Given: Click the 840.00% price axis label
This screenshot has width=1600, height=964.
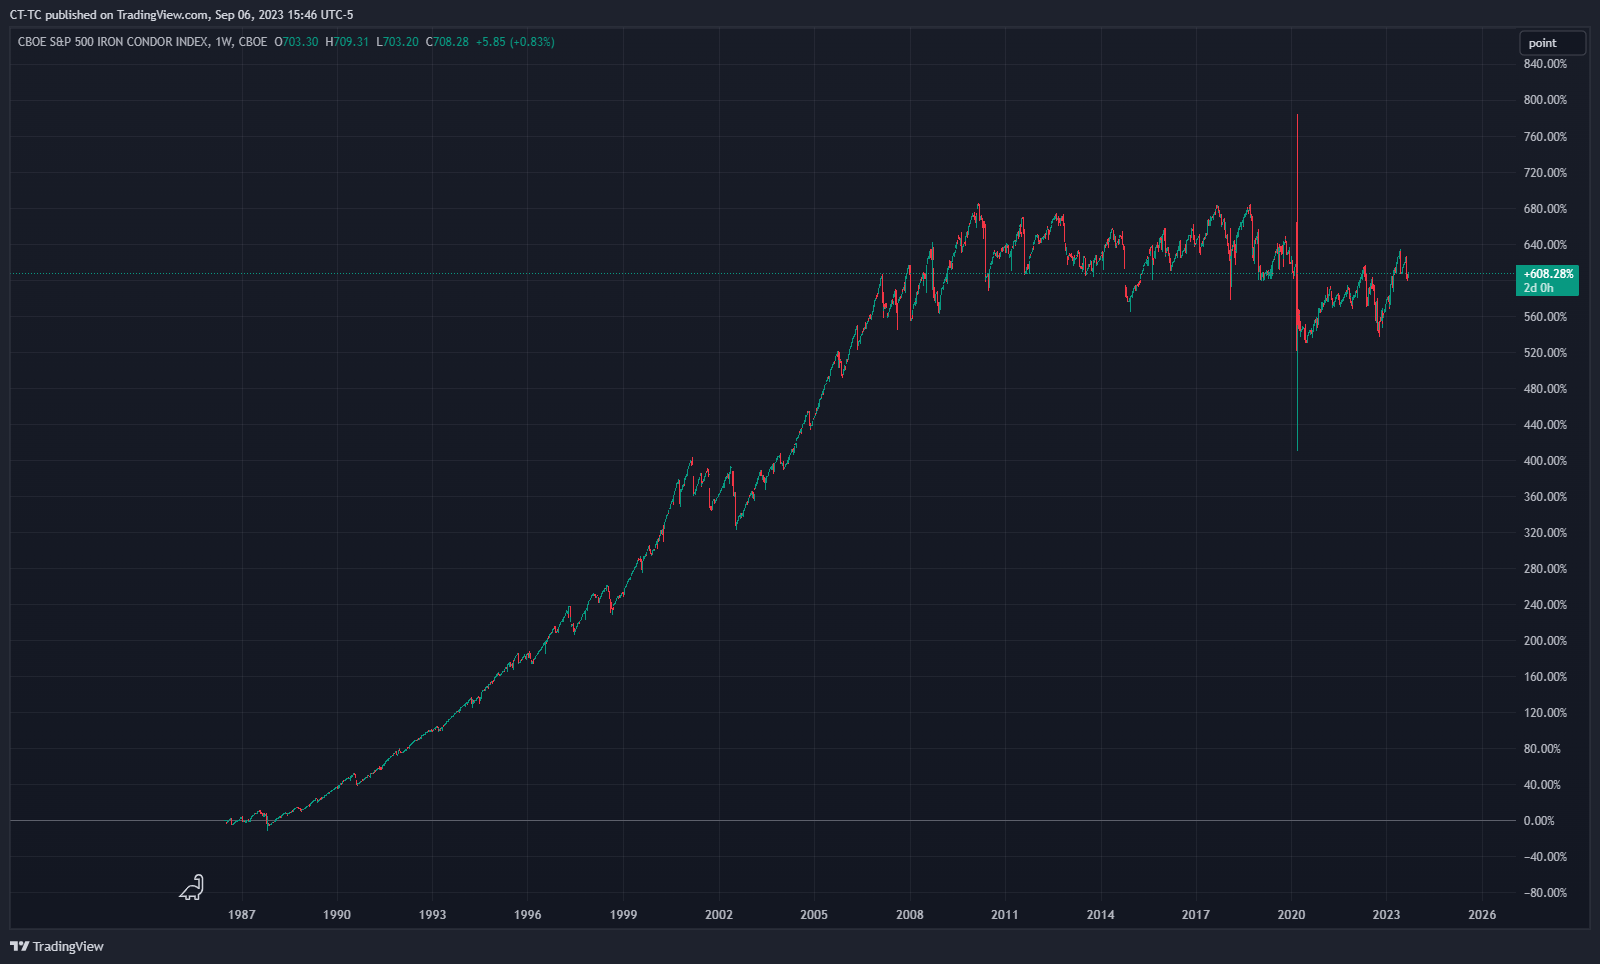Looking at the screenshot, I should coord(1545,64).
